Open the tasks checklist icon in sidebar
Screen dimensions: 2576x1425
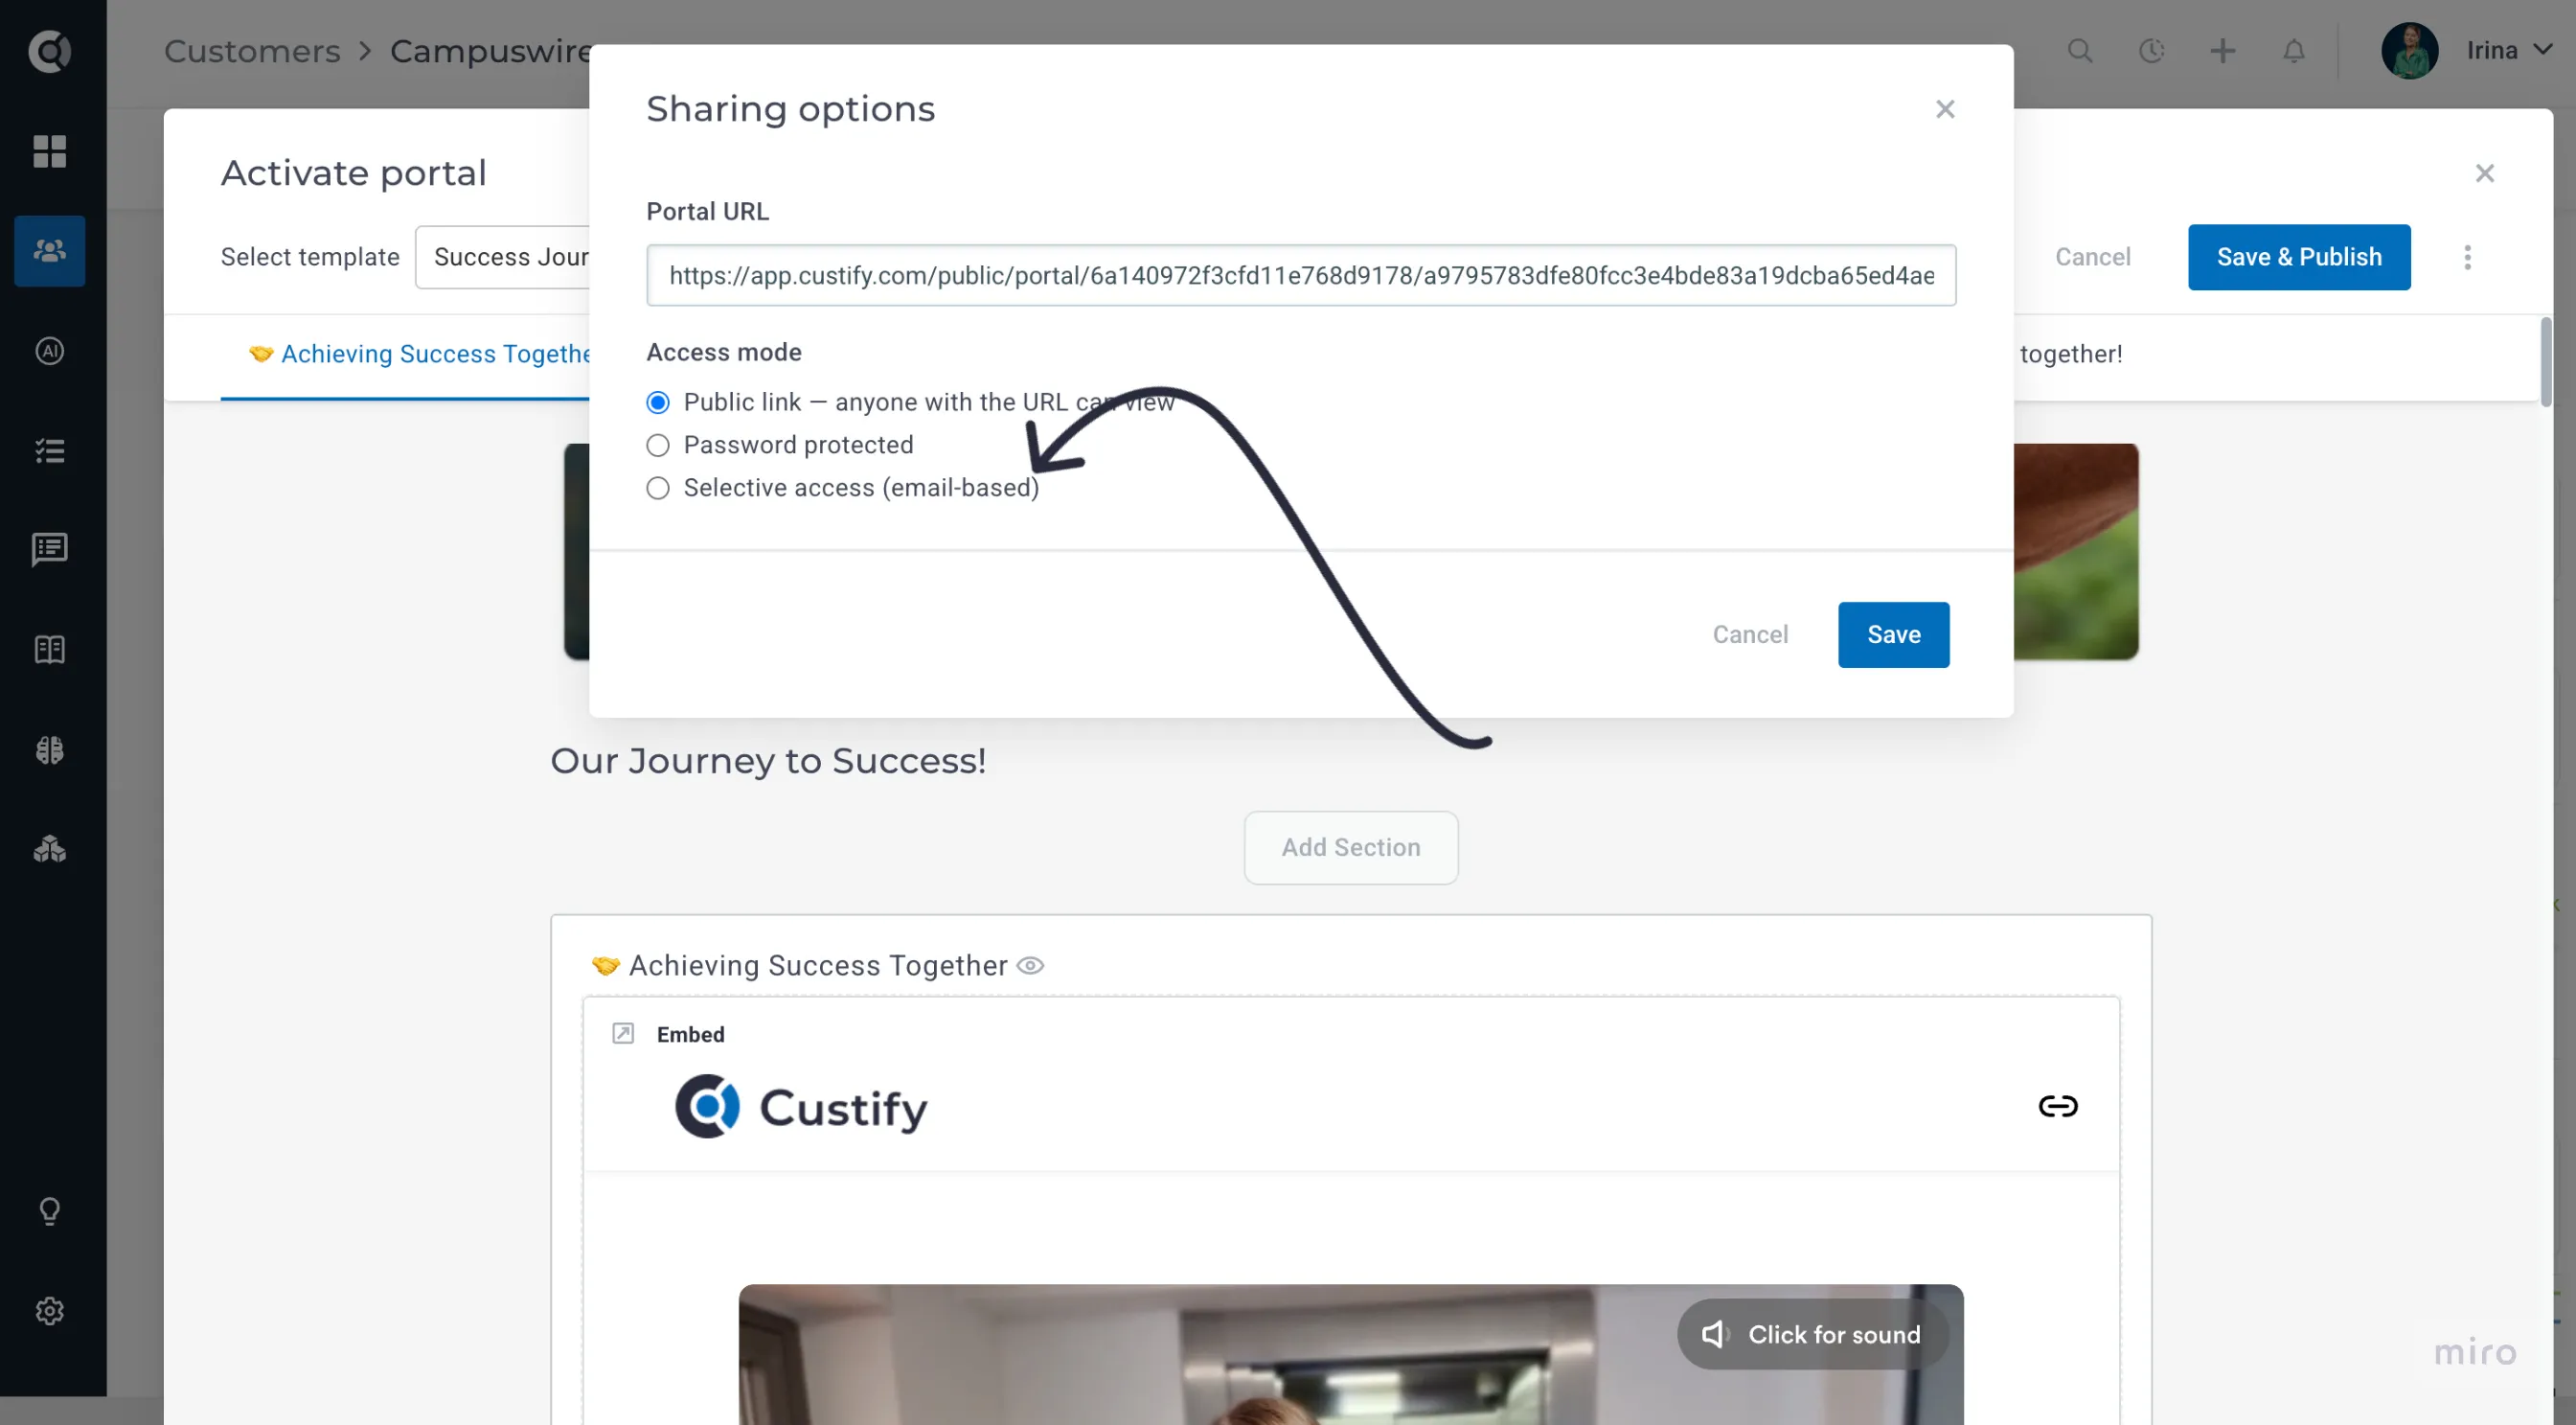point(49,451)
